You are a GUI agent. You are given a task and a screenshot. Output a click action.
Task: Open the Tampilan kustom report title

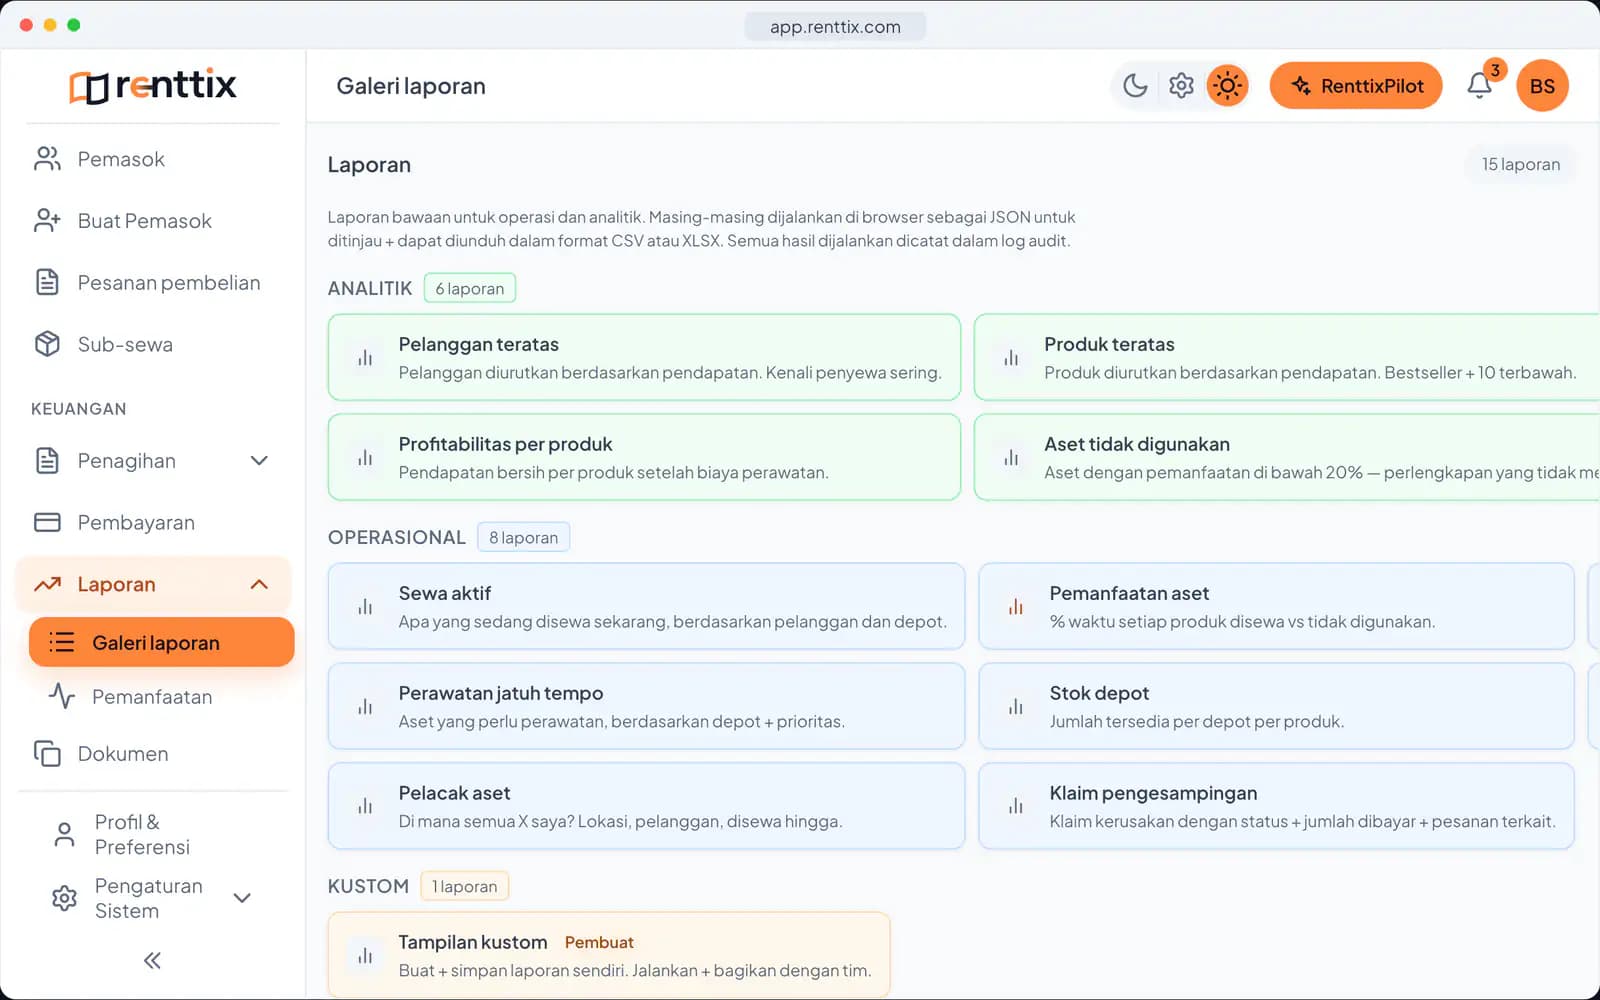click(473, 942)
